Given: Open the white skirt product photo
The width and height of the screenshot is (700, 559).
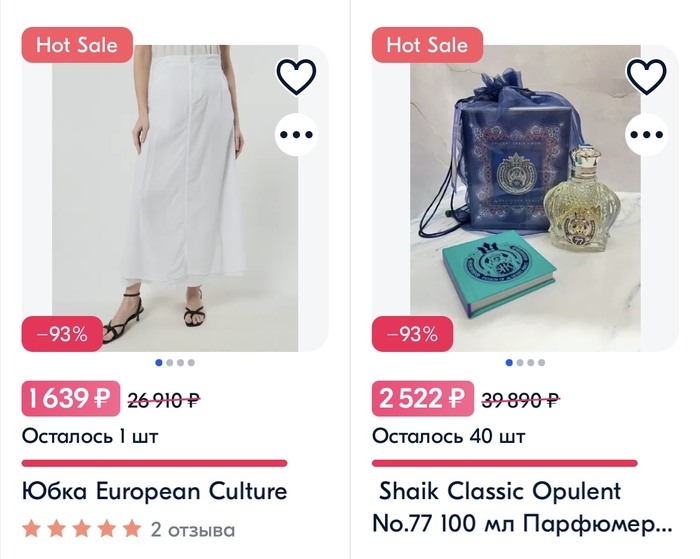Looking at the screenshot, I should (x=175, y=198).
